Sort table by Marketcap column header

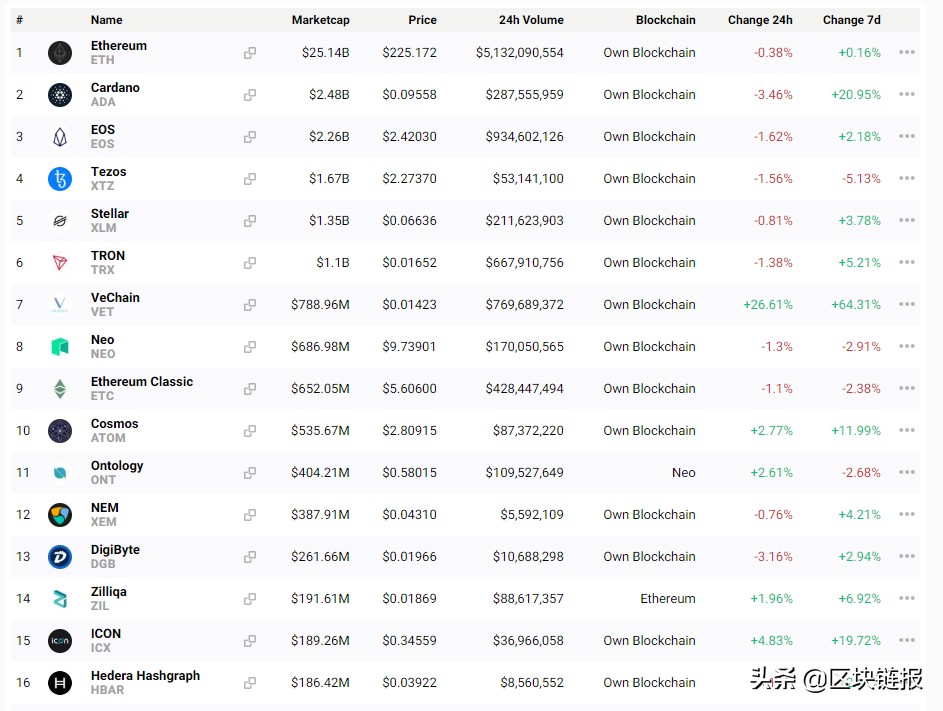point(321,20)
